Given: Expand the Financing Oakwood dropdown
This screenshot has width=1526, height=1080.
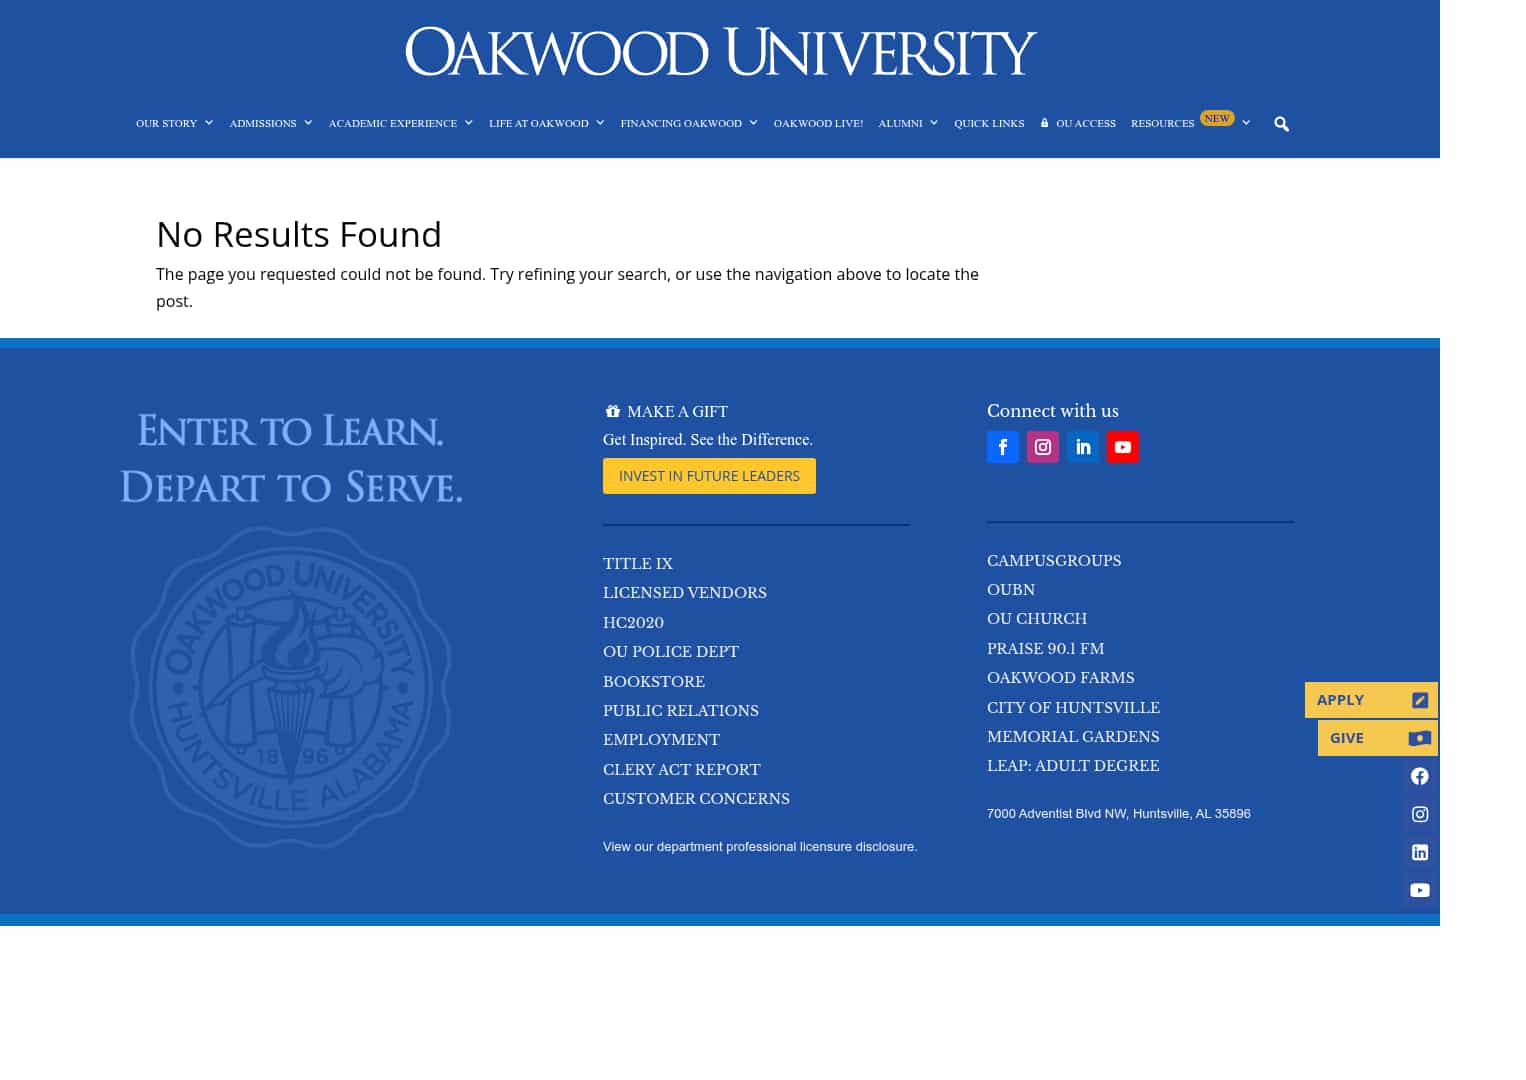Looking at the screenshot, I should pyautogui.click(x=689, y=123).
